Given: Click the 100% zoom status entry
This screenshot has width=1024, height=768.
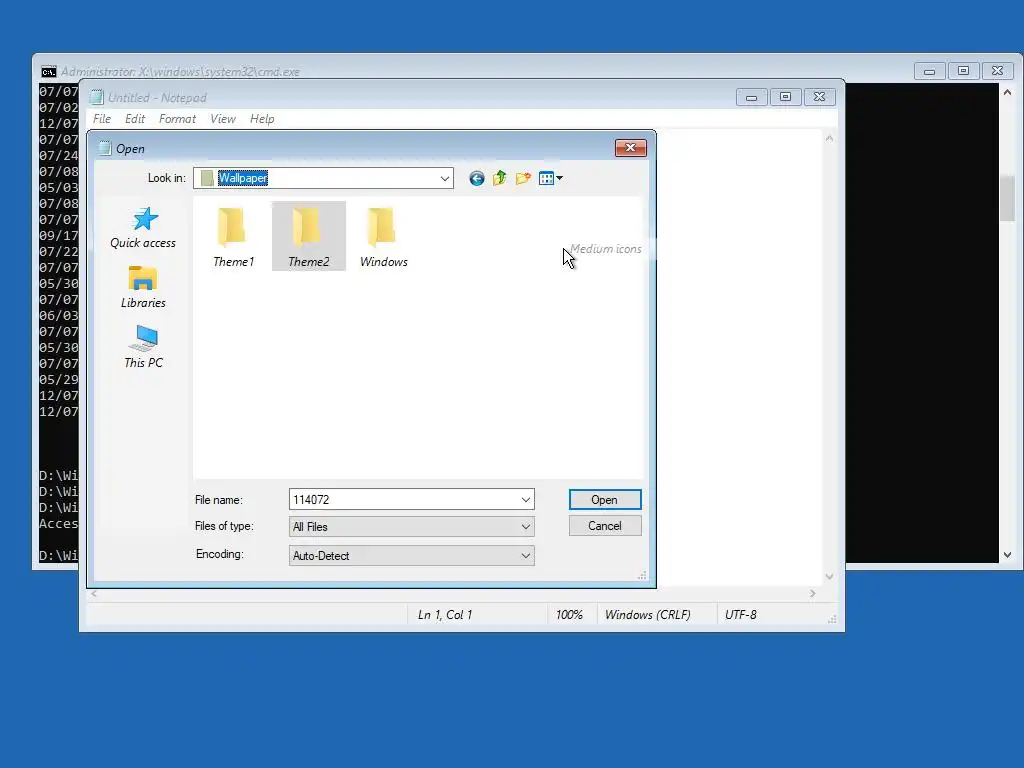Looking at the screenshot, I should 569,615.
